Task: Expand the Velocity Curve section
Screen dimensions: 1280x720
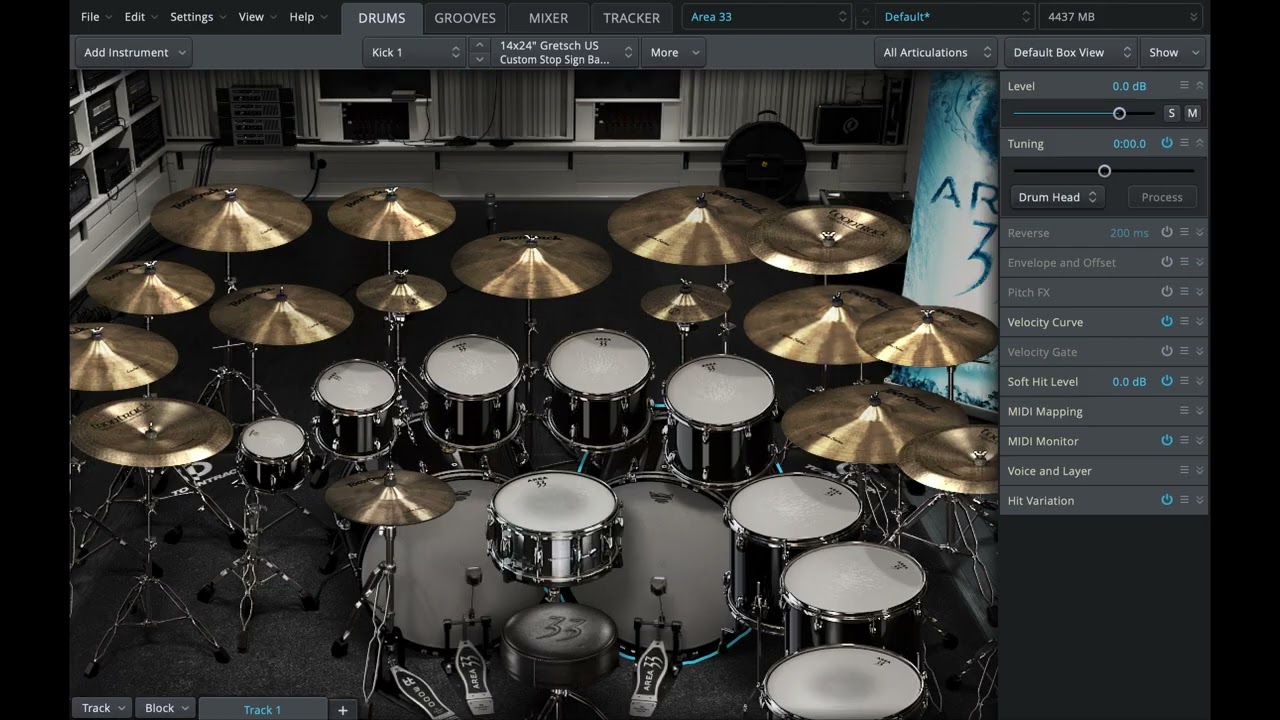Action: click(x=1199, y=321)
